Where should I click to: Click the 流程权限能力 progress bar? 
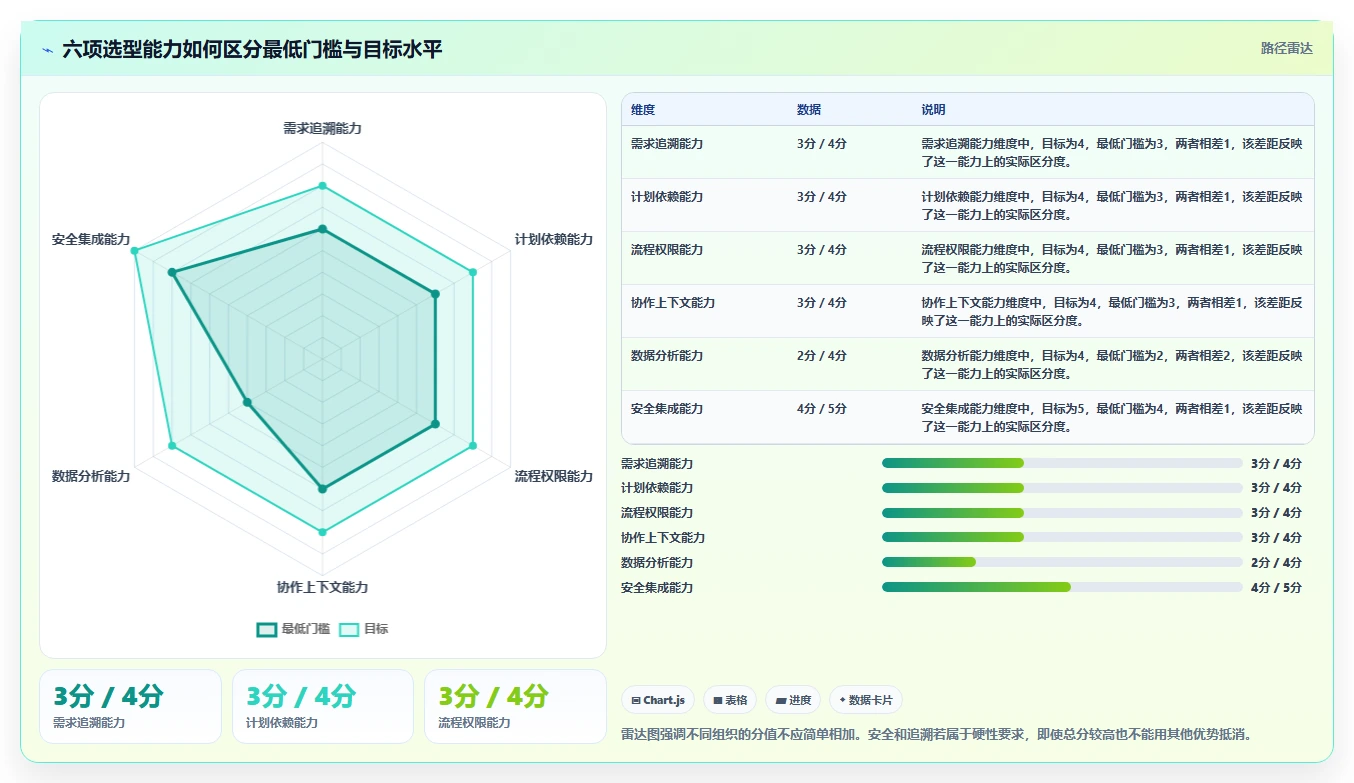click(x=1062, y=513)
